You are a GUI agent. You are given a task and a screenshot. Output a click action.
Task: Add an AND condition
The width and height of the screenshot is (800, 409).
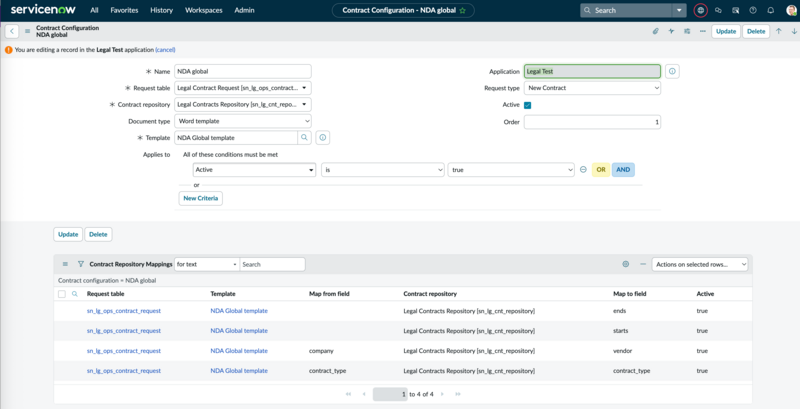point(623,170)
